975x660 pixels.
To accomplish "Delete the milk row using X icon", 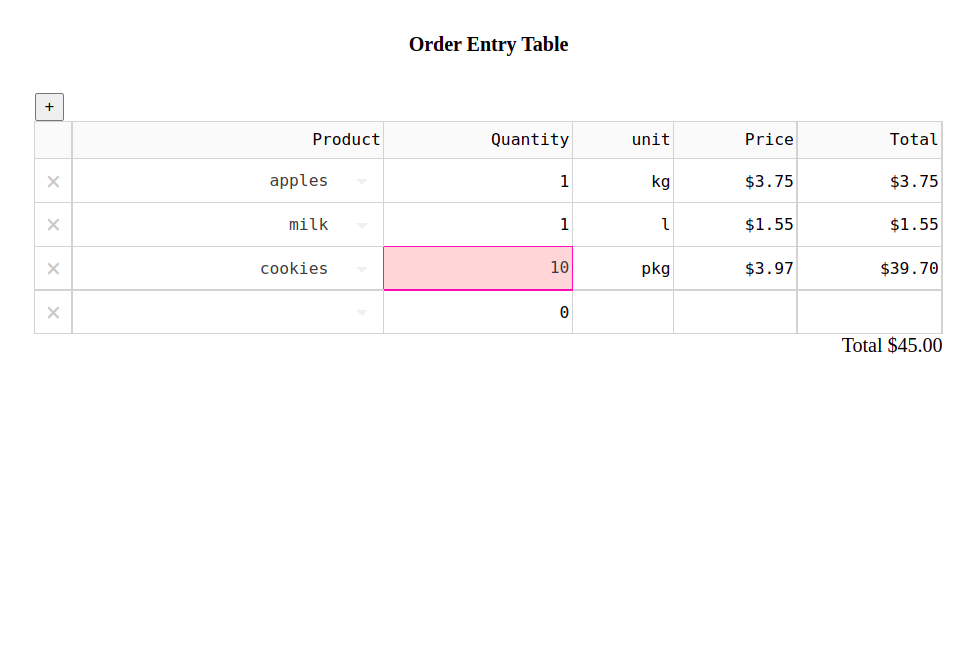I will coord(53,225).
